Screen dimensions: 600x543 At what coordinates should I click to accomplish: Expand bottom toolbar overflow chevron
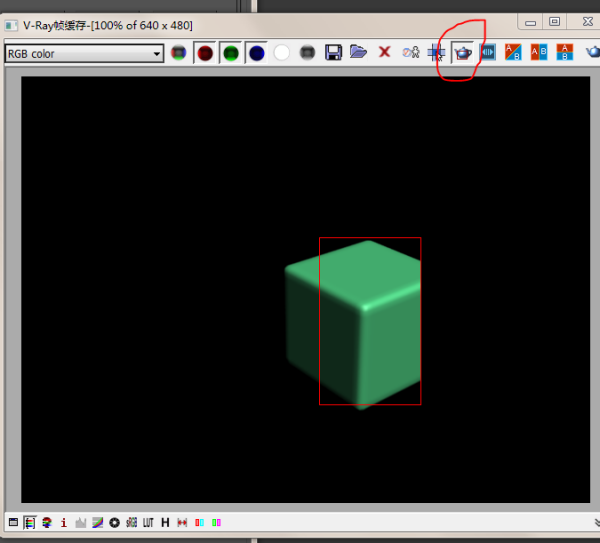(592, 522)
